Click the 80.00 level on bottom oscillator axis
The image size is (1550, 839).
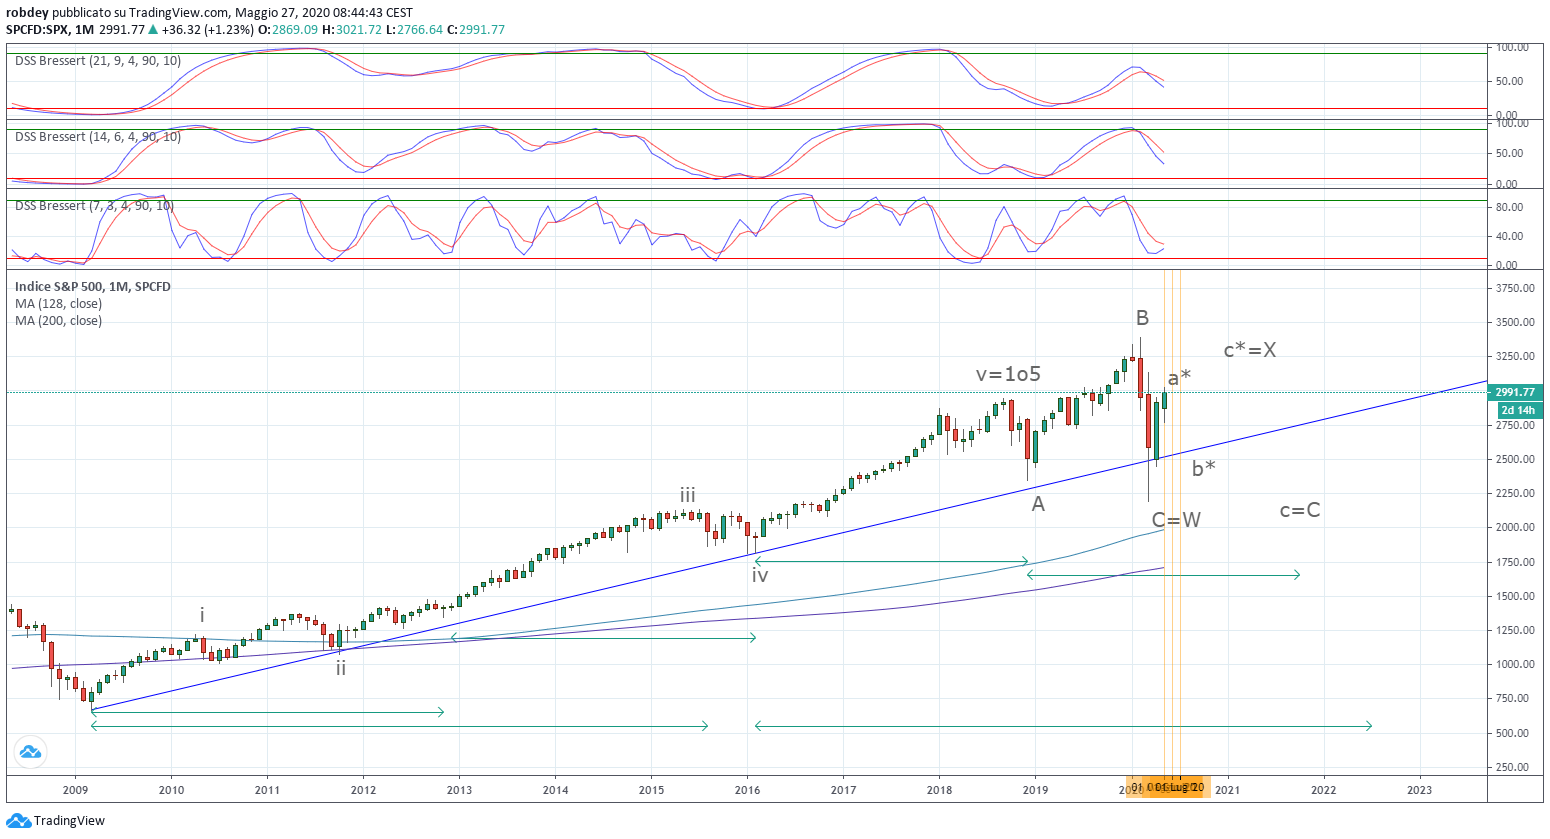1510,208
